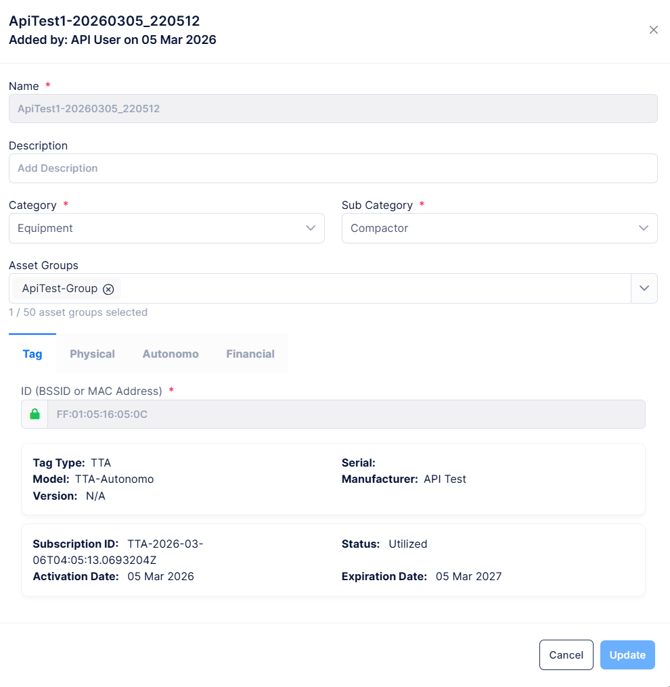Expand the Category chevron arrow
The image size is (670, 687).
(x=310, y=228)
